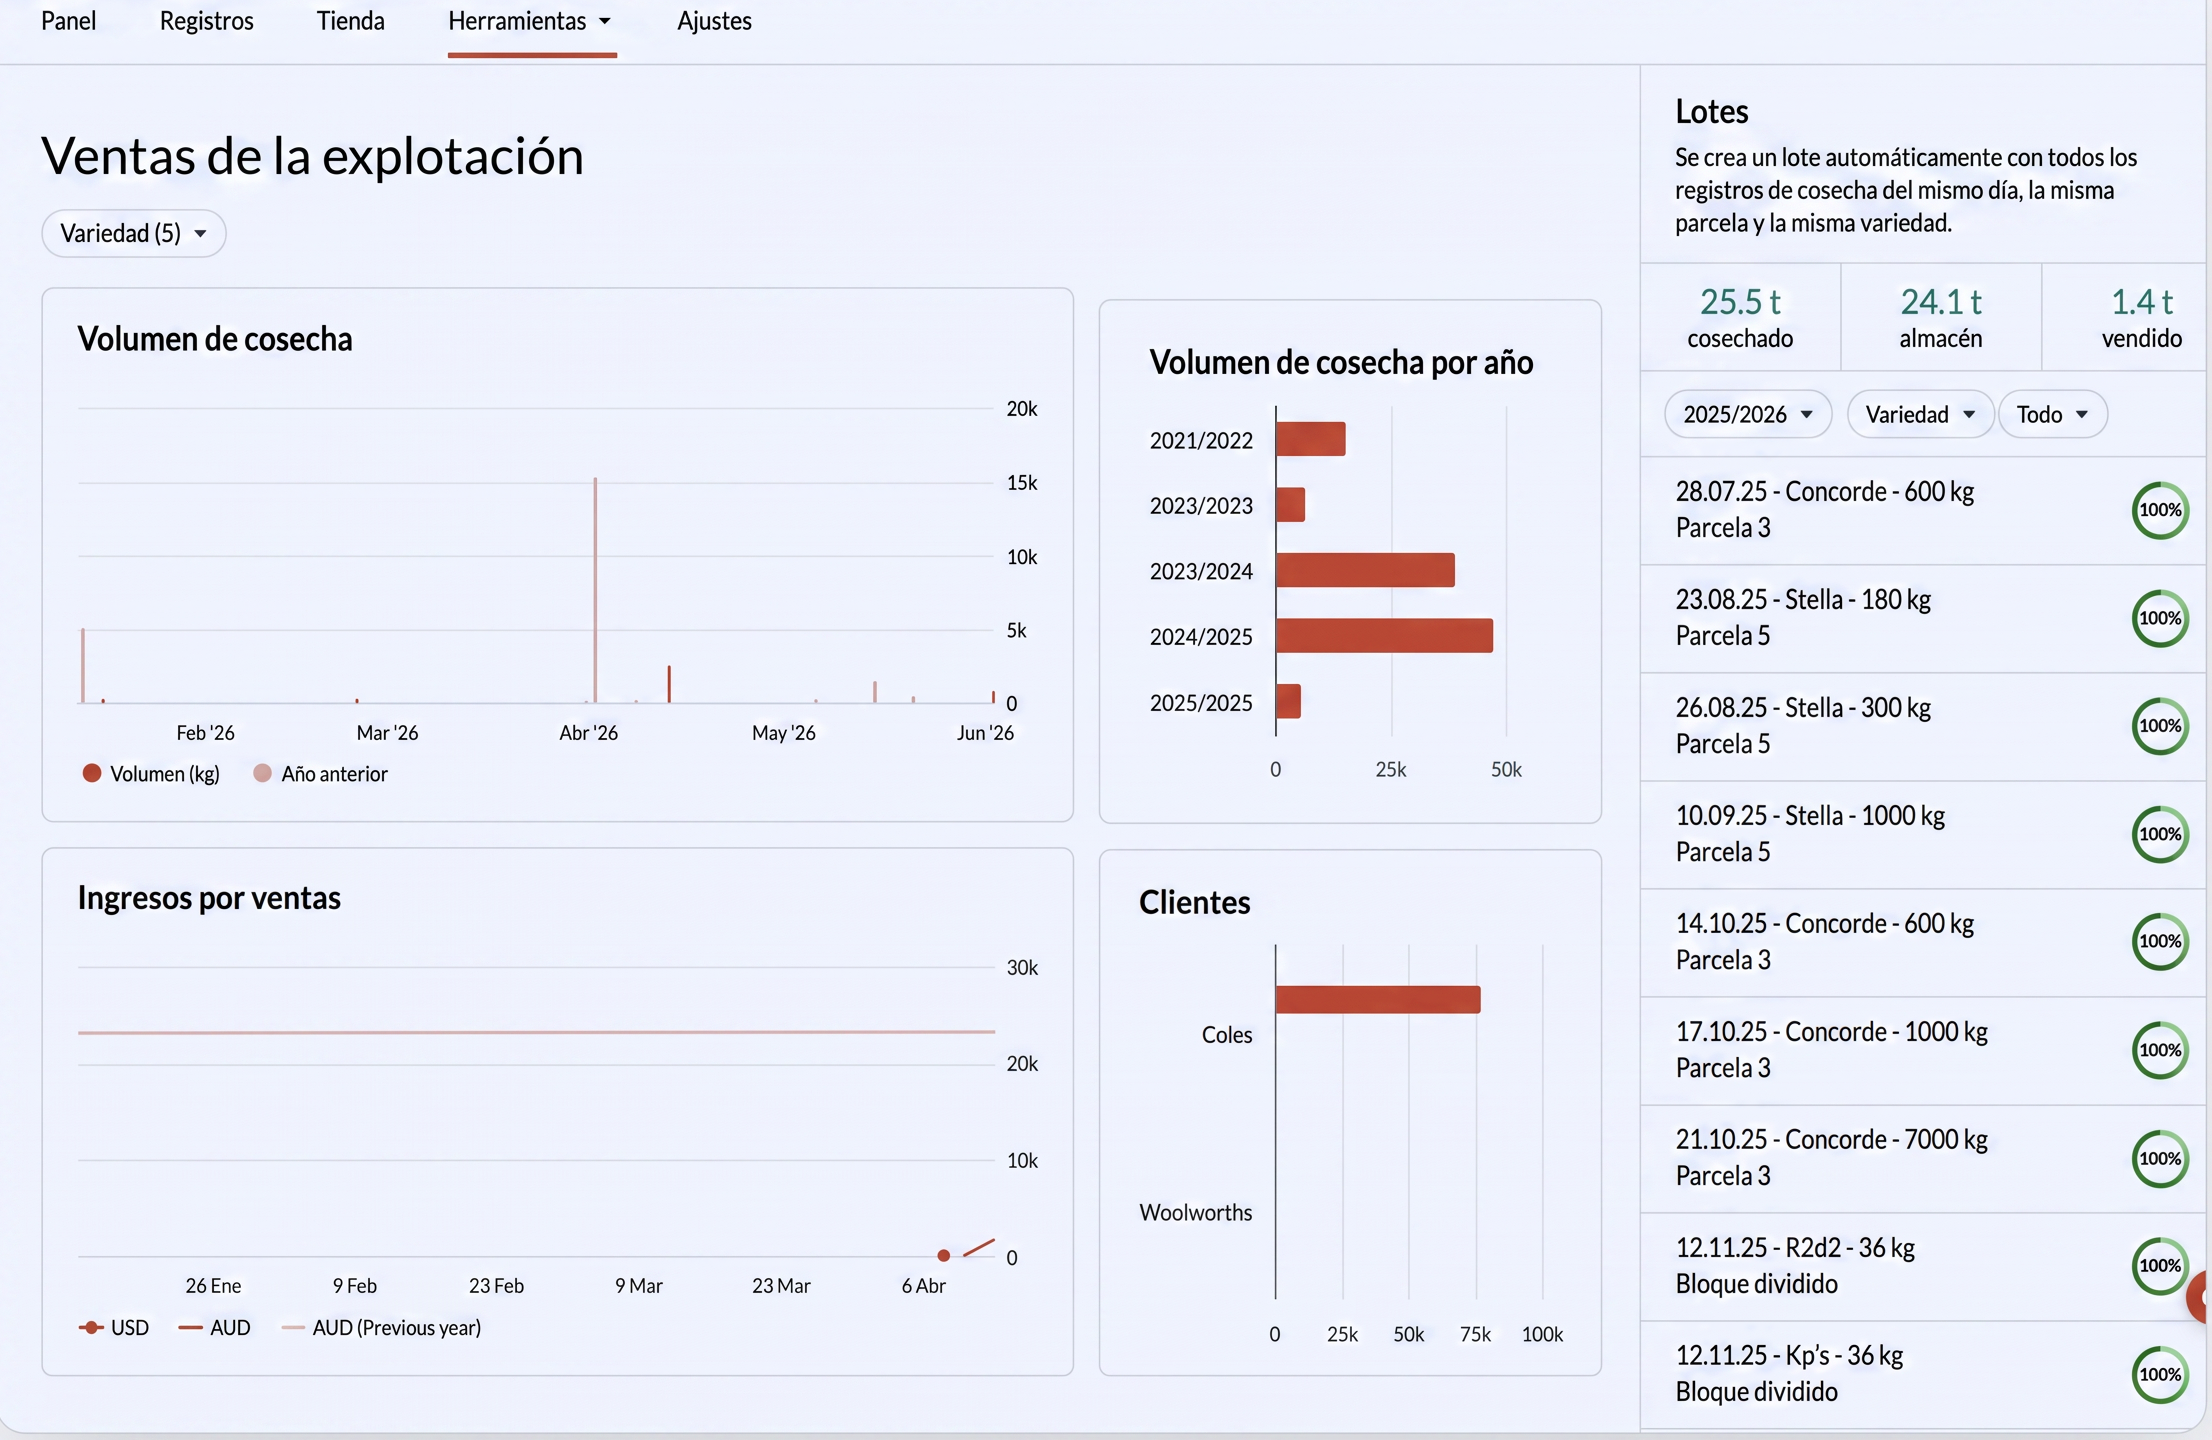The height and width of the screenshot is (1440, 2212).
Task: Expand the Herramientas menu
Action: click(531, 21)
